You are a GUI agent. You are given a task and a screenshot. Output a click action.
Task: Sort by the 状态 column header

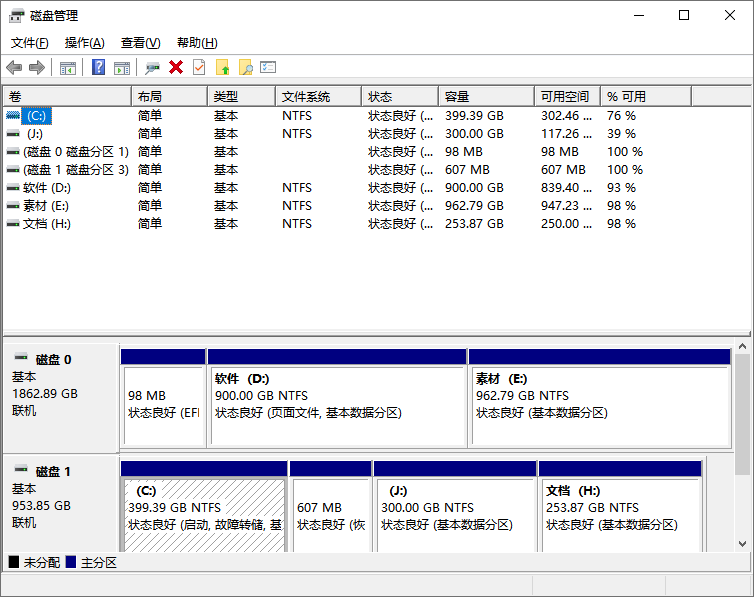point(400,97)
